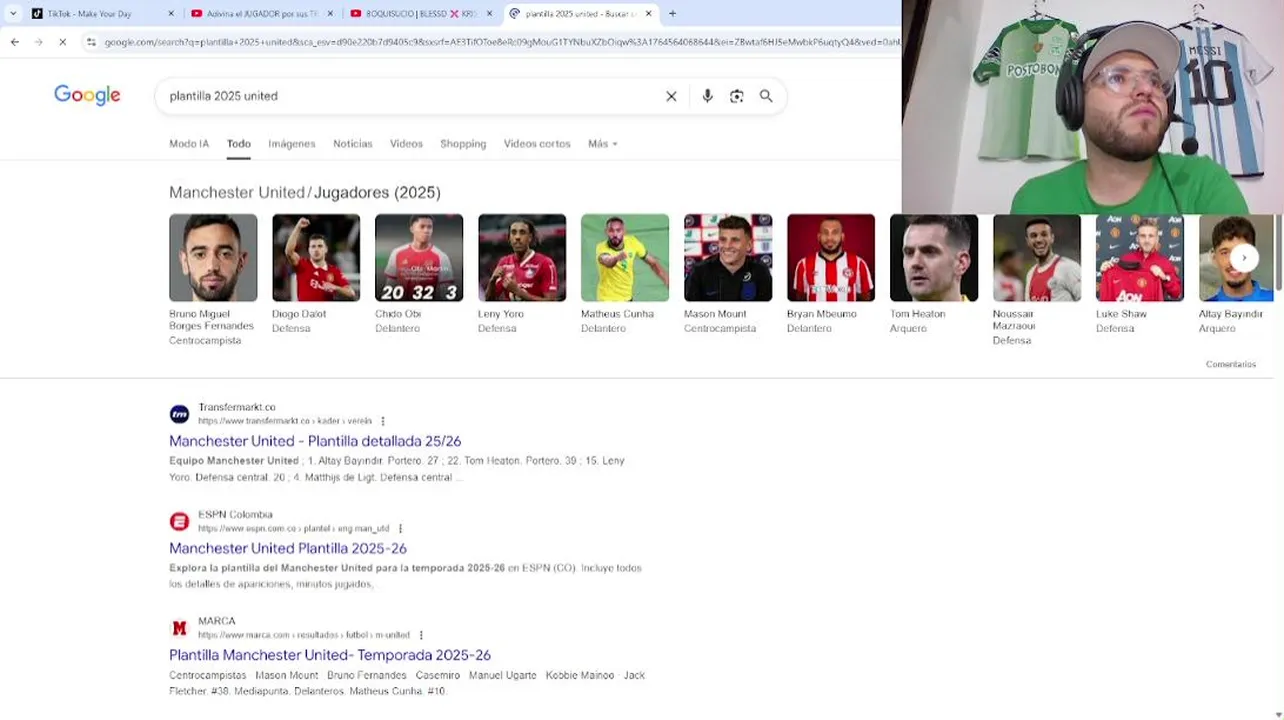This screenshot has height=720, width=1284.
Task: Open Noussair Mazraoui player card
Action: point(1037,279)
